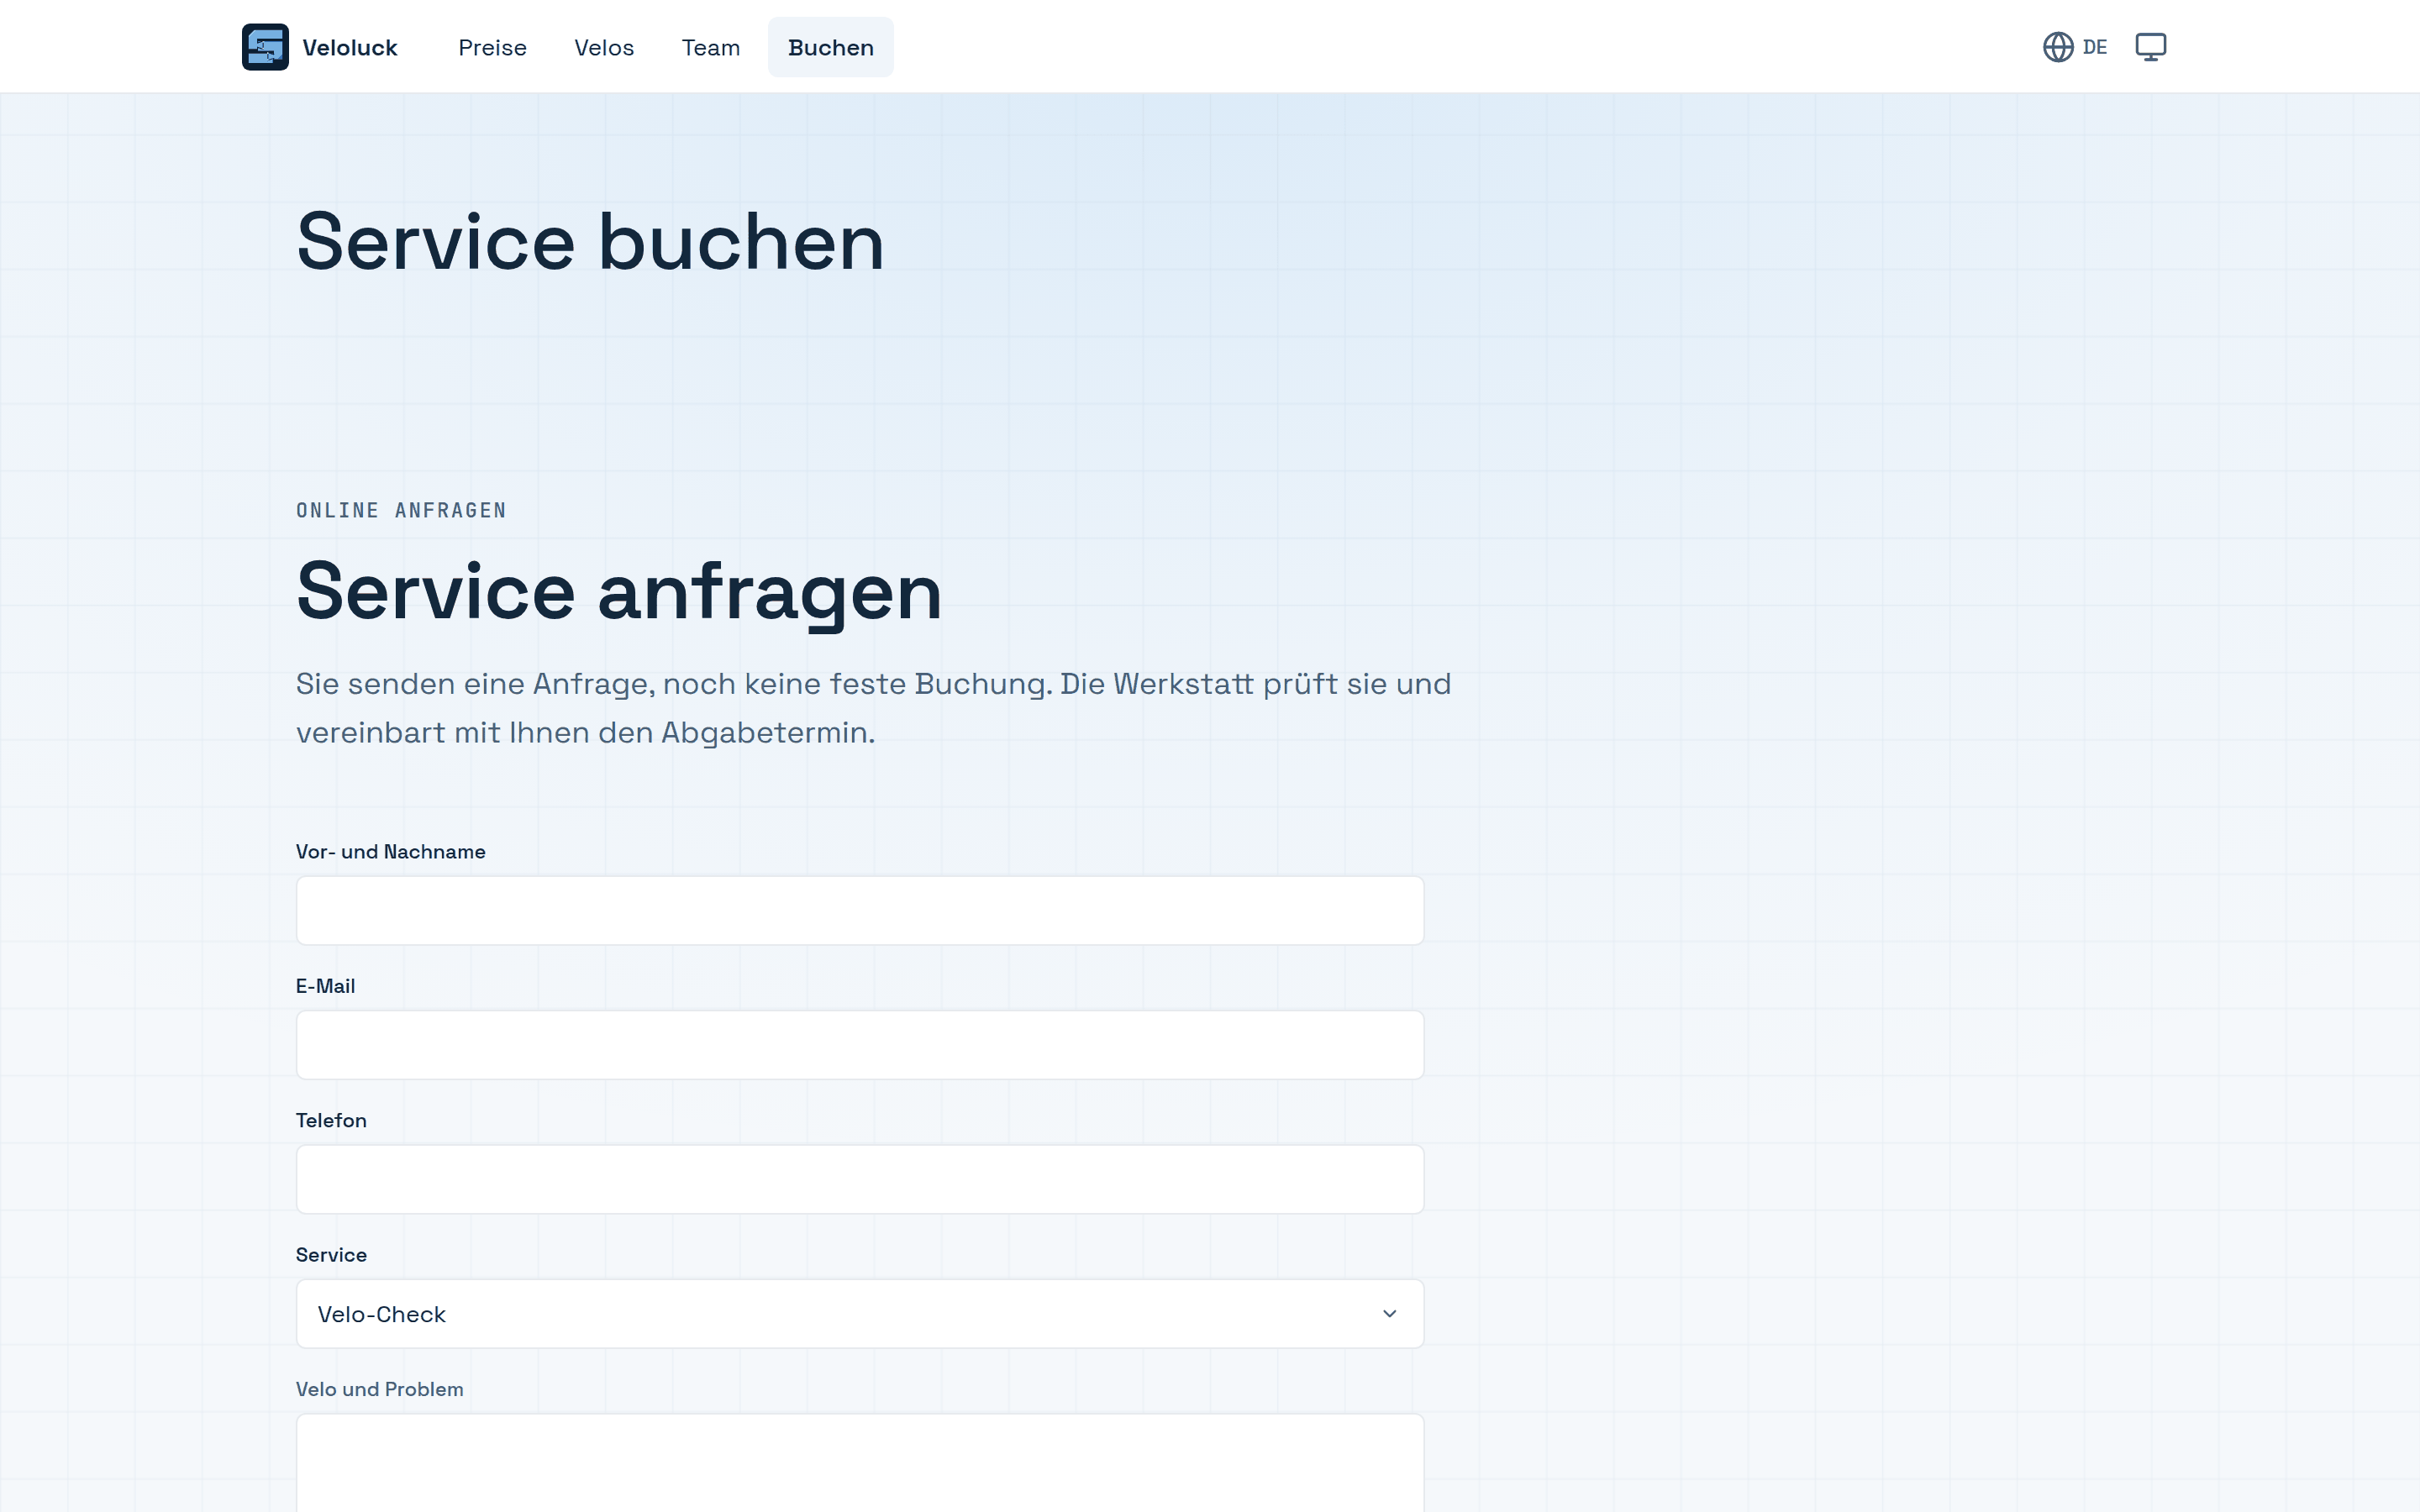Expand the Service dropdown chevron
This screenshot has height=1512, width=2420.
coord(1389,1313)
